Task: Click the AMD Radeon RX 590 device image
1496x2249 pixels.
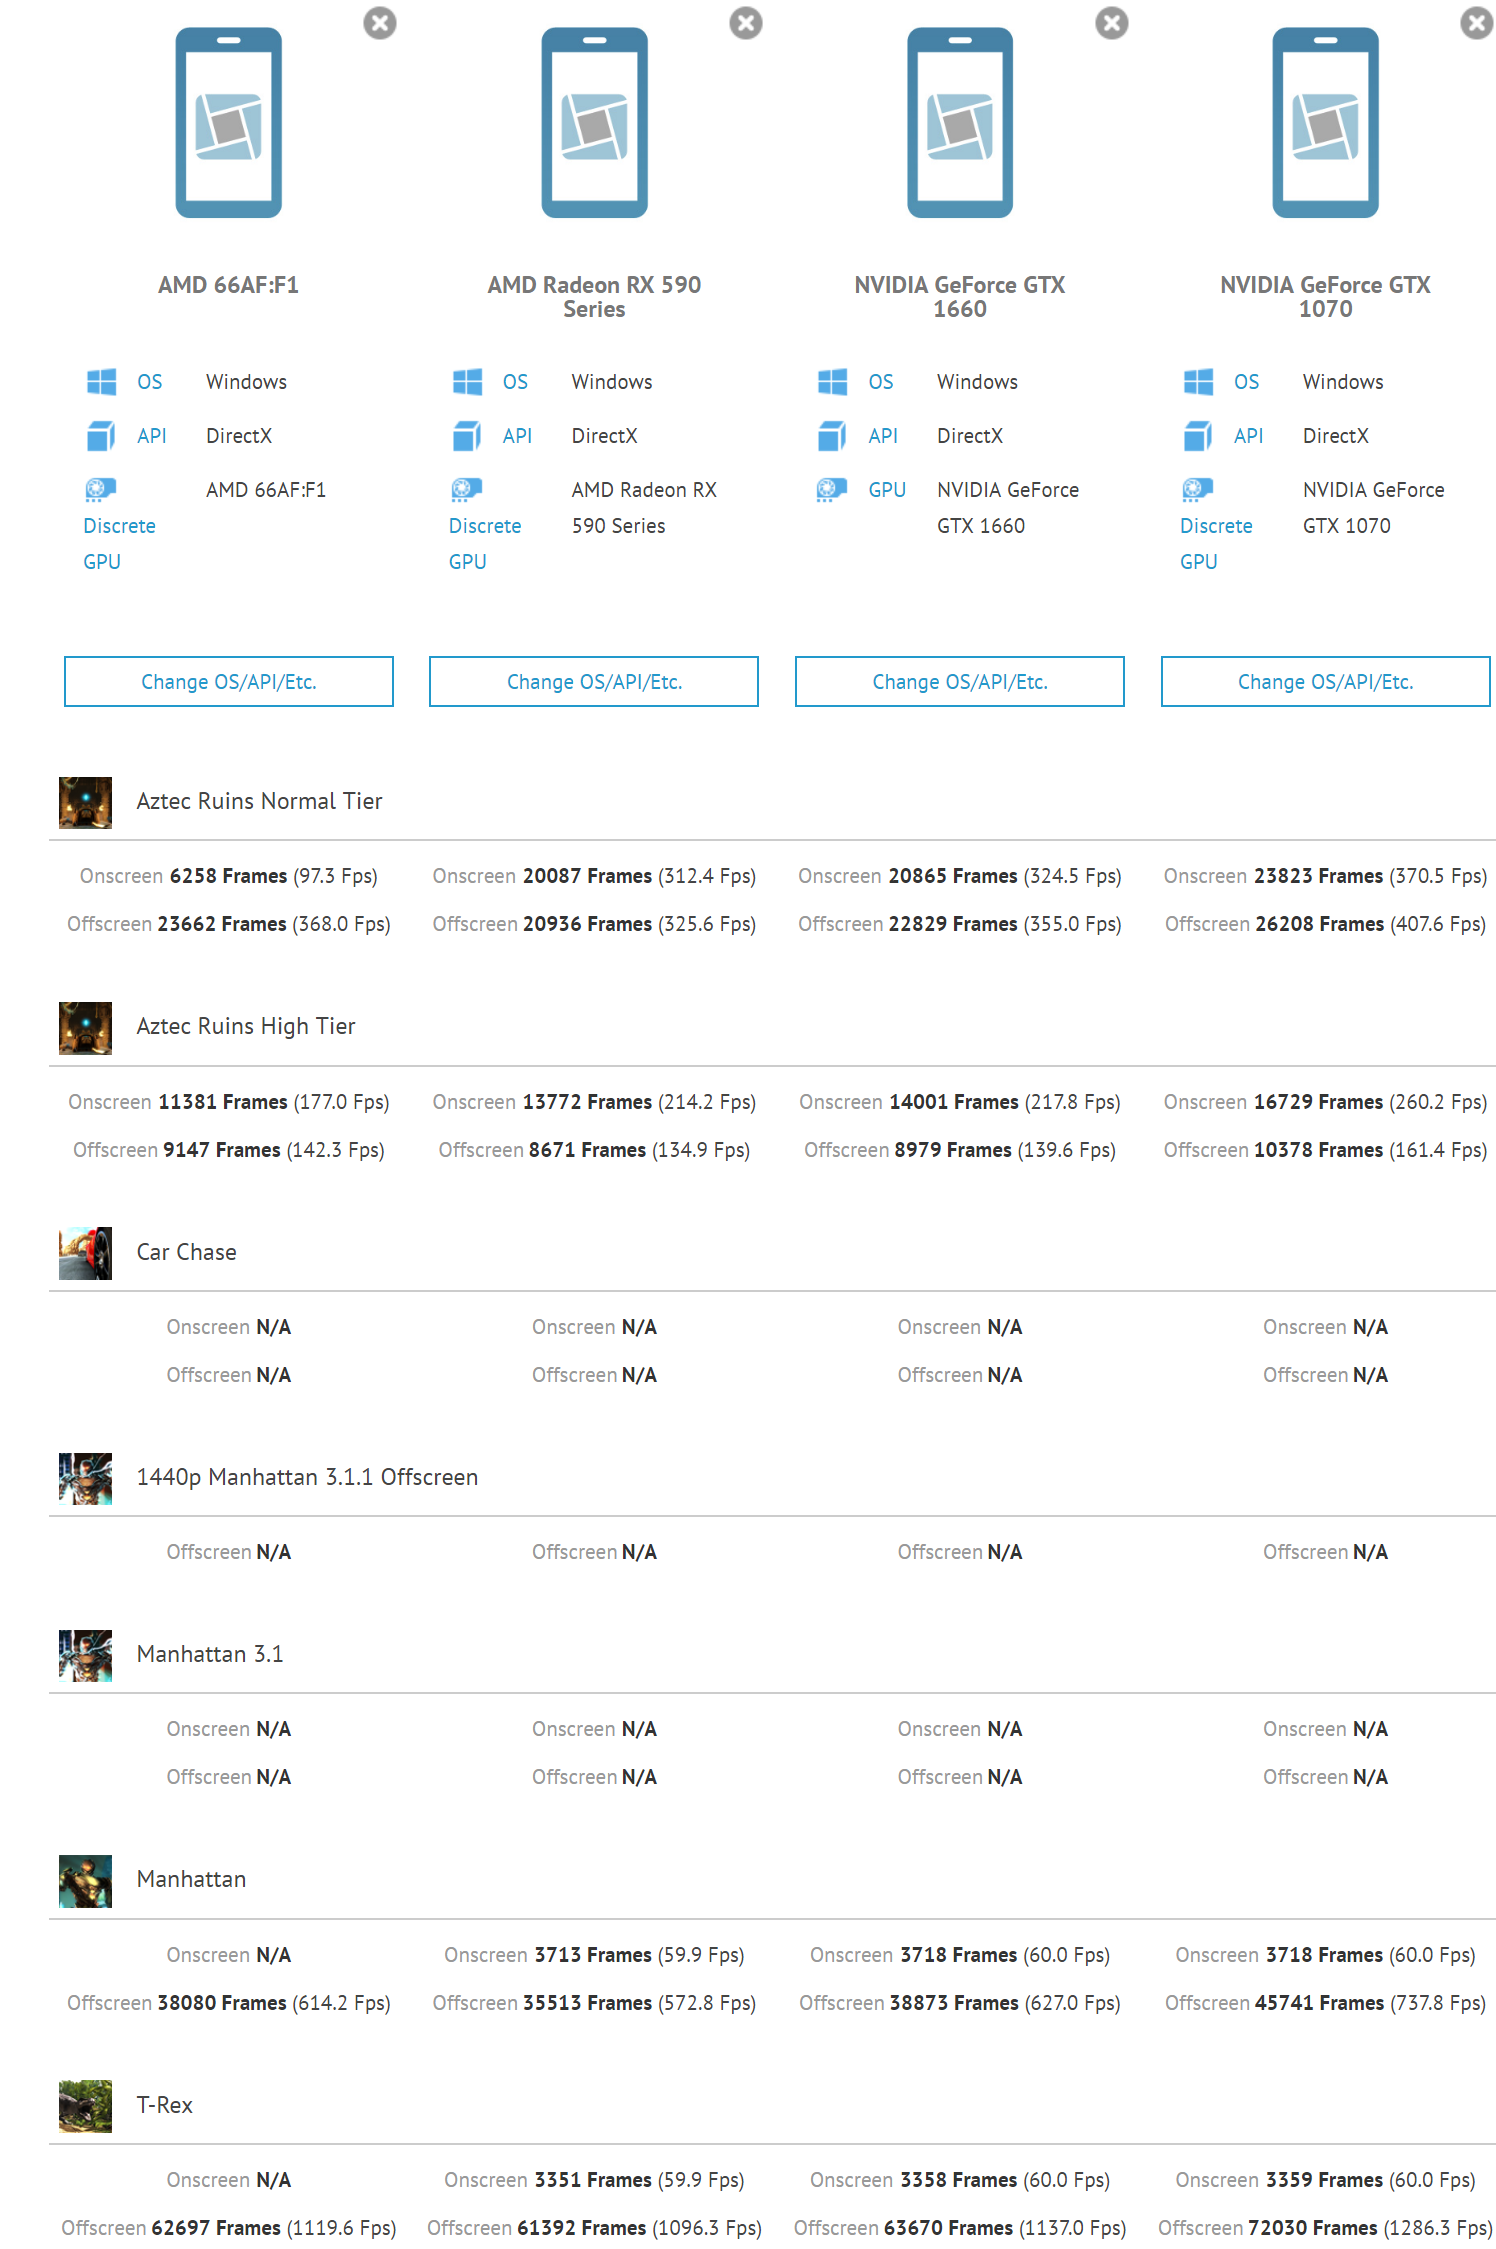Action: click(595, 122)
